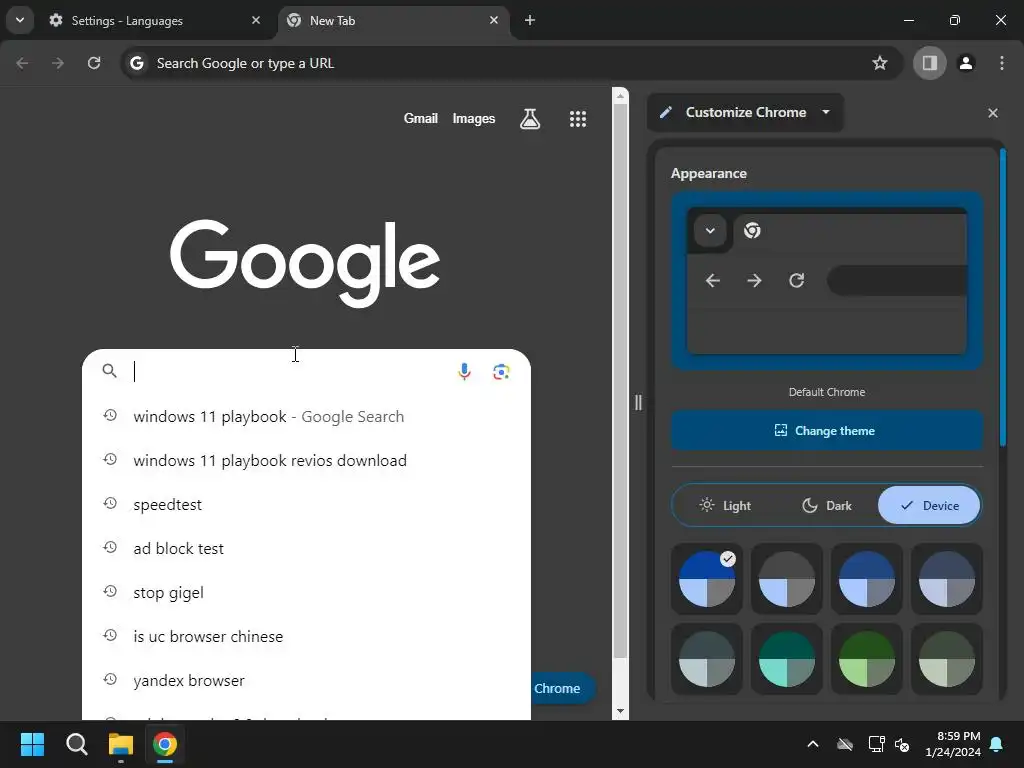Screen dimensions: 1024x768
Task: Open the clock showing 8:59 PM
Action: coord(953,744)
